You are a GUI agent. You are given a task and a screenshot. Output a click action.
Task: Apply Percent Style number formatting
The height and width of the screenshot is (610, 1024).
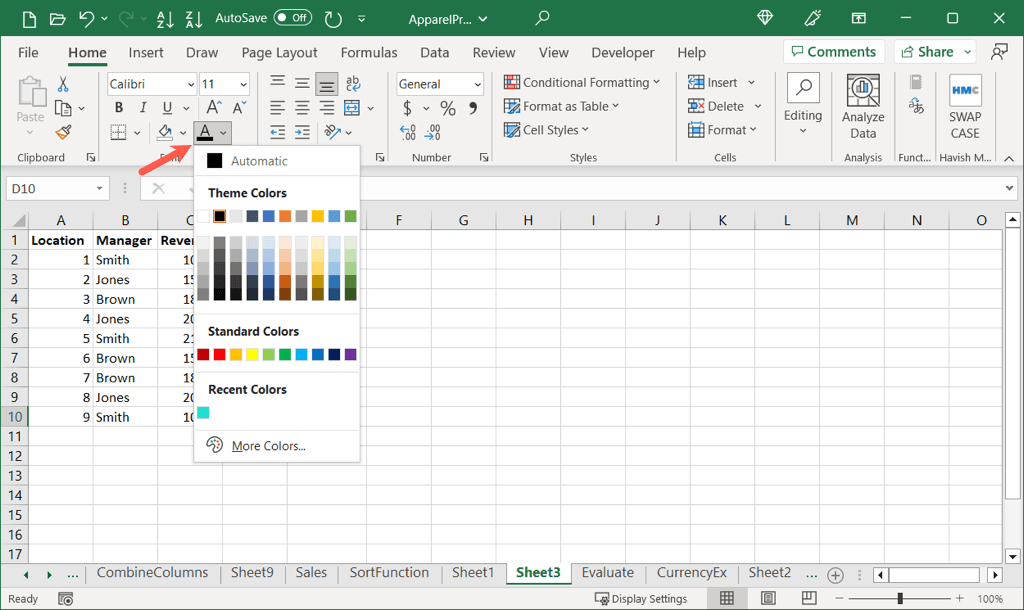point(446,107)
